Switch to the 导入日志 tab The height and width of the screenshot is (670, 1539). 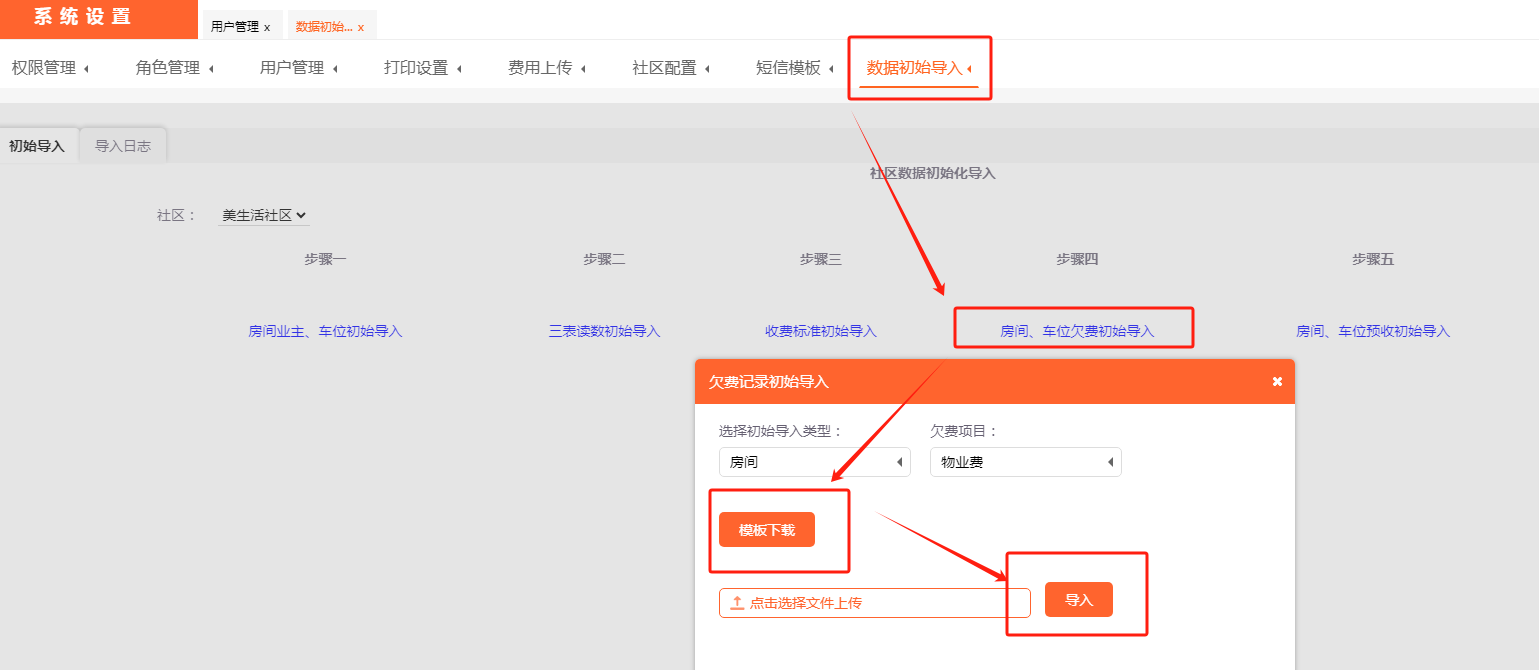pyautogui.click(x=123, y=146)
